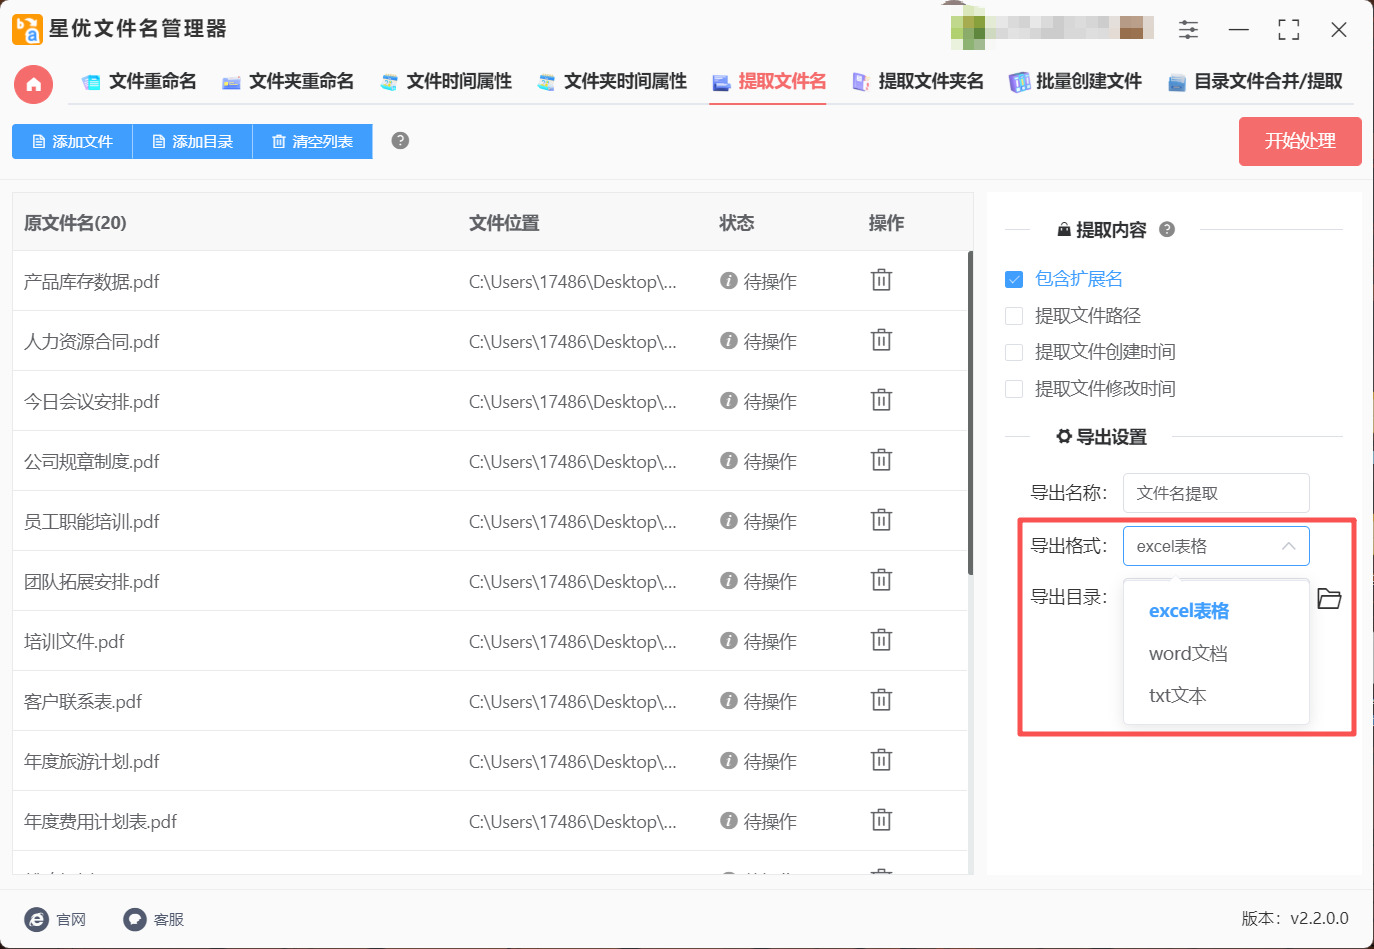Click 添加目录 button
Viewport: 1374px width, 949px height.
192,142
